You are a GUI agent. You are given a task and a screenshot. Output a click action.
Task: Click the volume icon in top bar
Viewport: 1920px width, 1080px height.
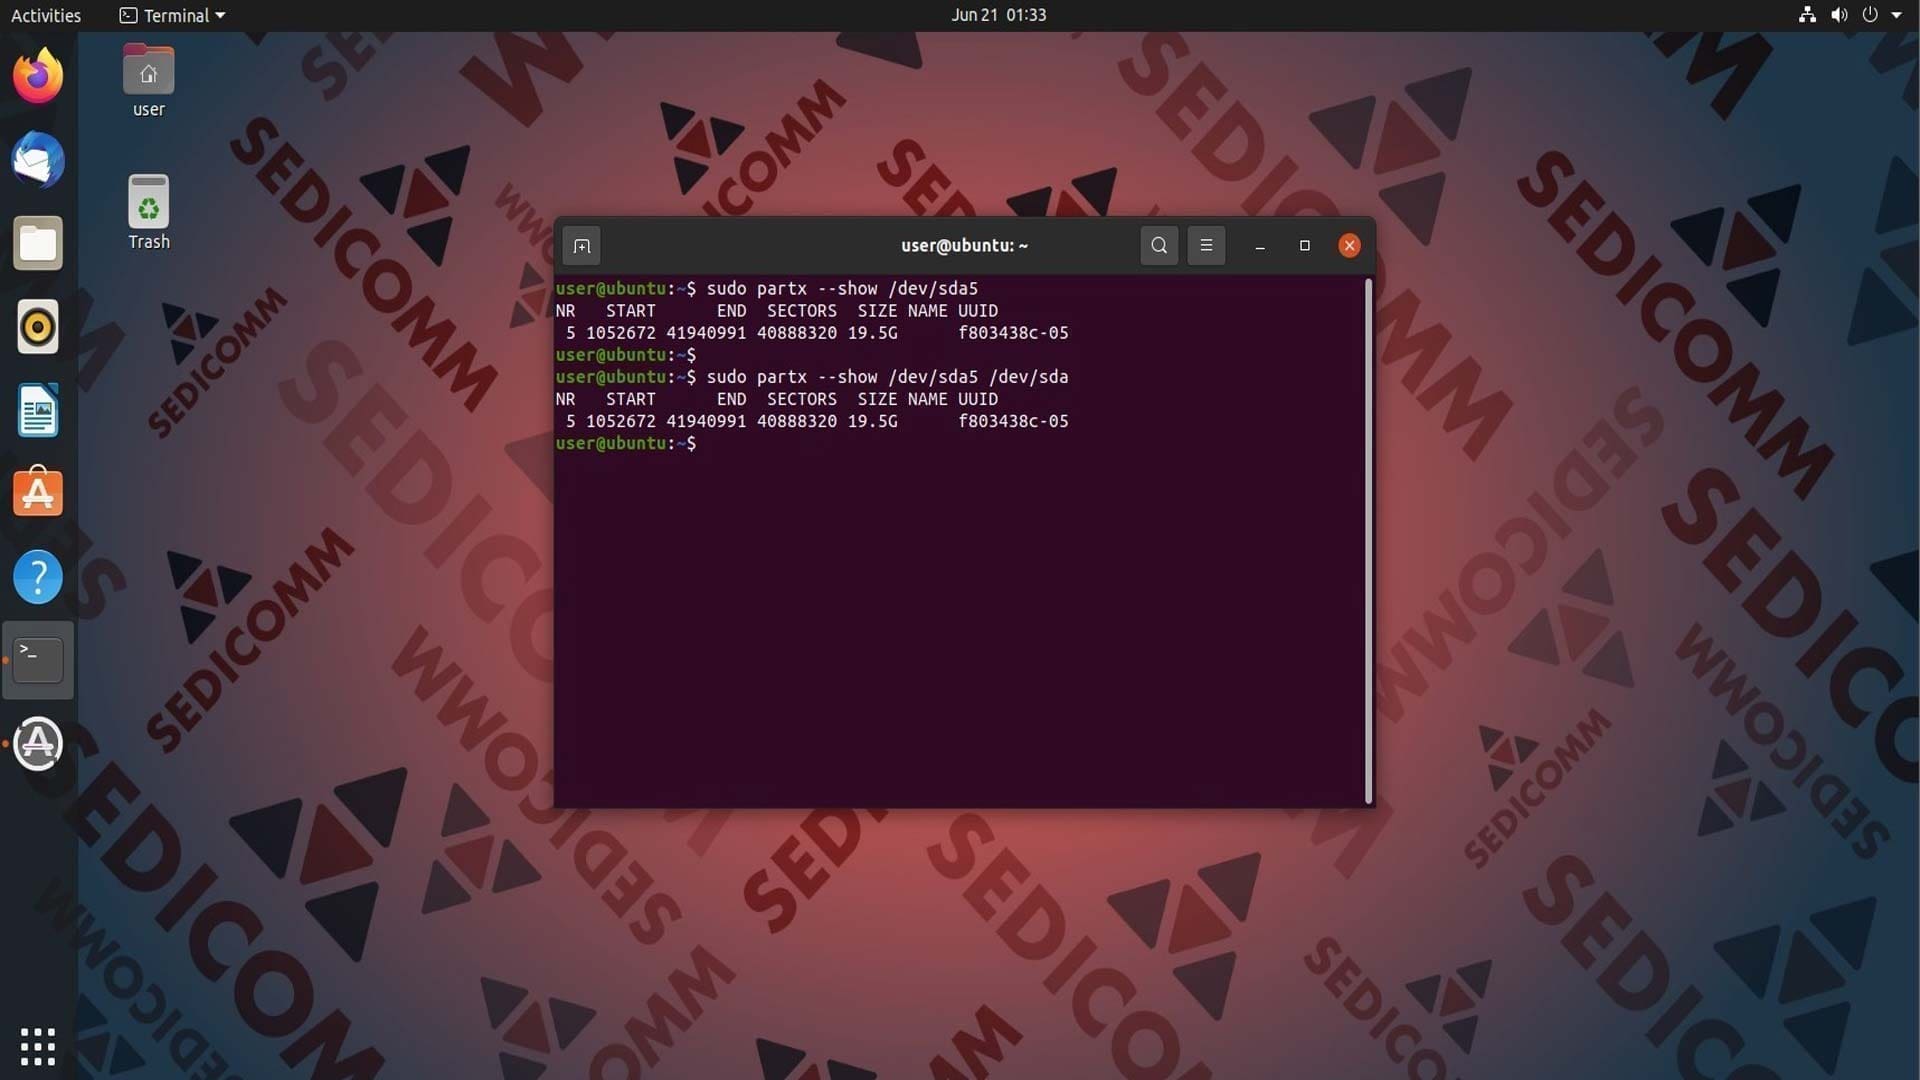point(1839,15)
